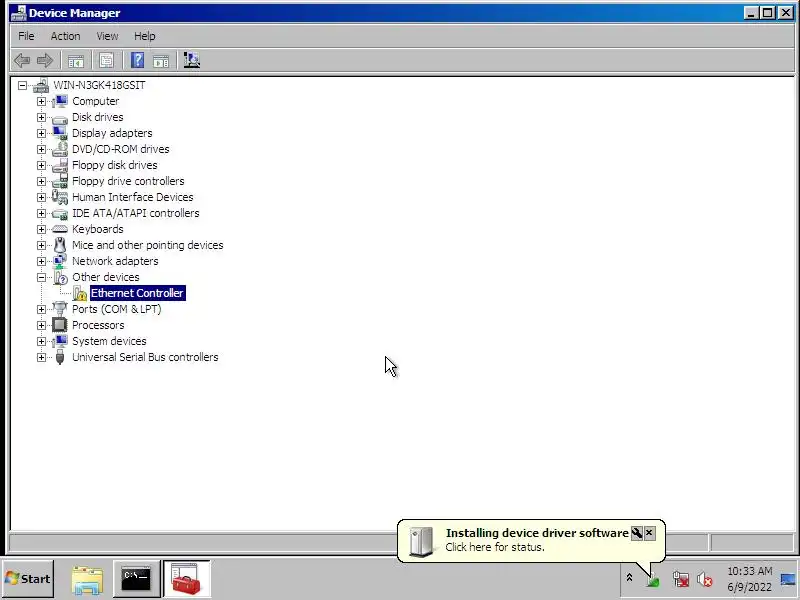This screenshot has width=800, height=600.
Task: Select the 'Keyboards' label
Action: click(x=97, y=229)
